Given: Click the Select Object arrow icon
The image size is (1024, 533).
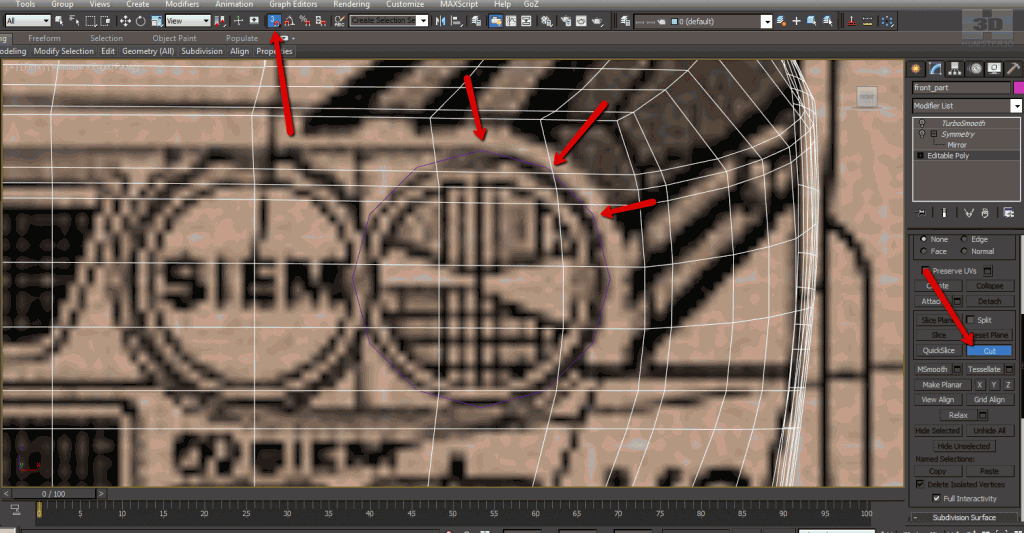Looking at the screenshot, I should coord(59,21).
